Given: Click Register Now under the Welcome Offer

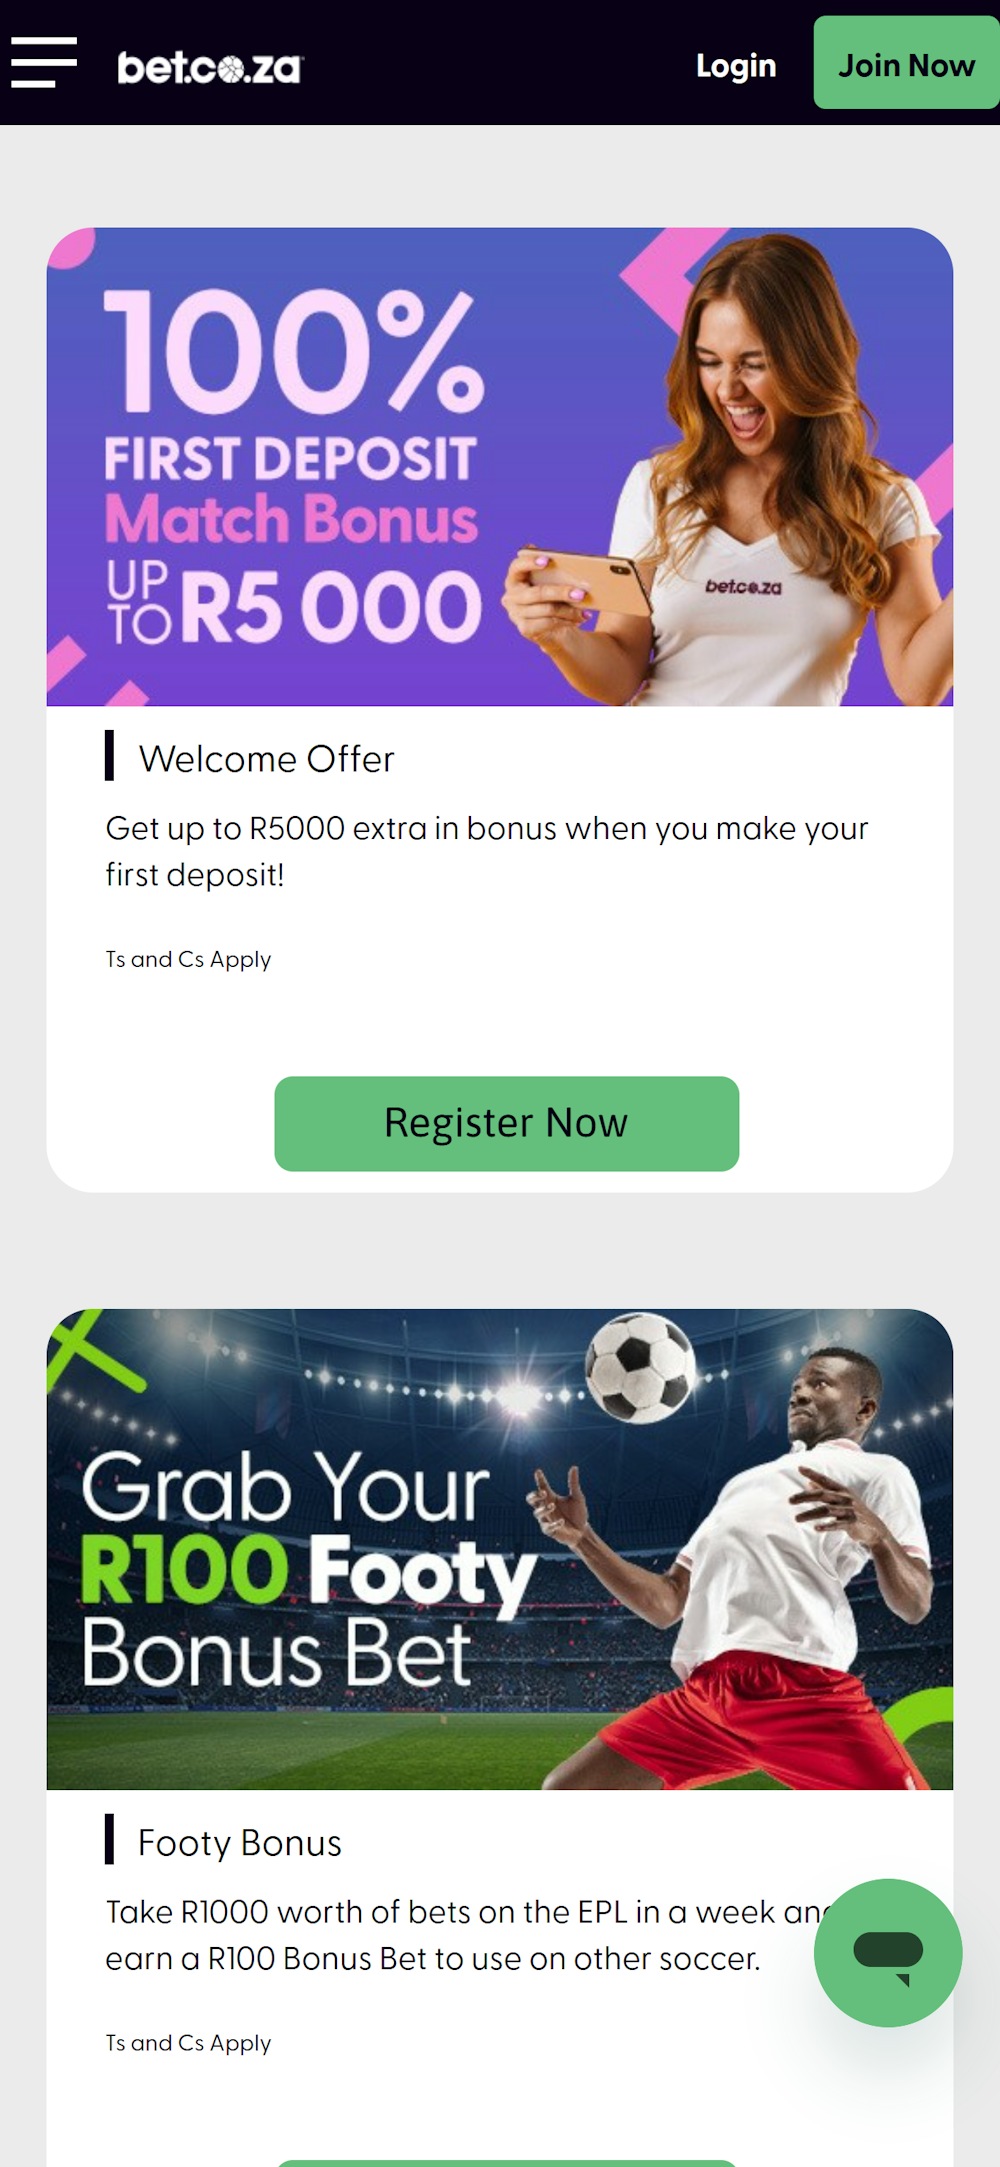Looking at the screenshot, I should click(506, 1123).
